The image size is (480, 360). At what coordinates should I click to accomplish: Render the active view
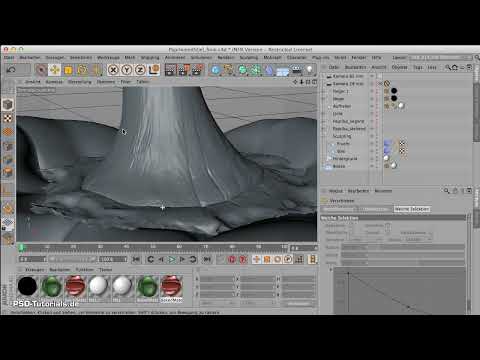(170, 70)
